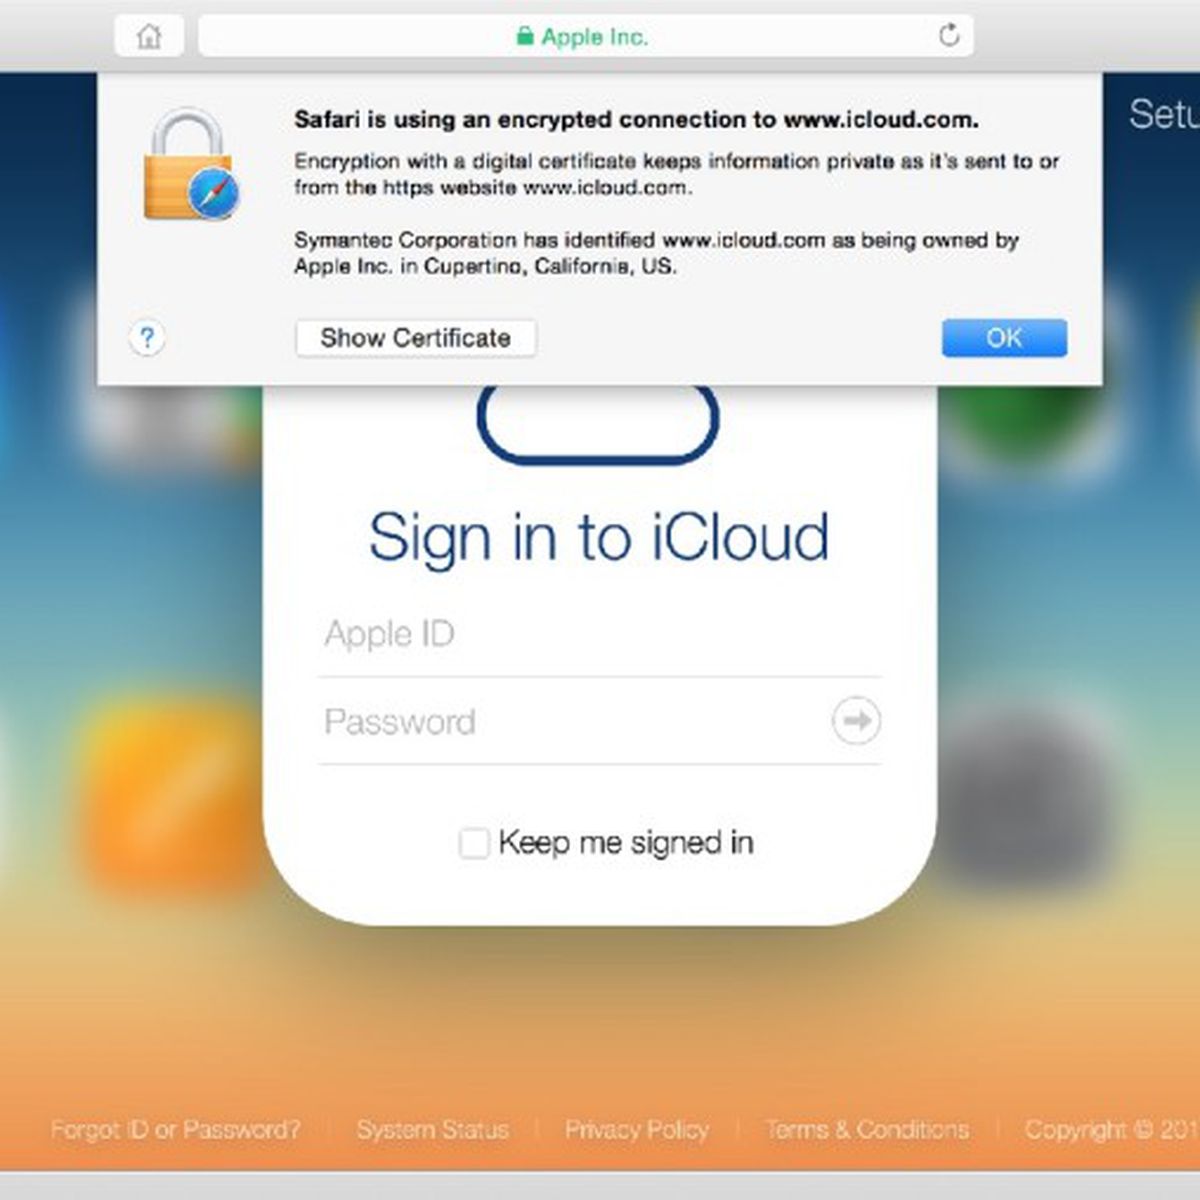
Task: Go to Safari's home page icon
Action: tap(149, 37)
